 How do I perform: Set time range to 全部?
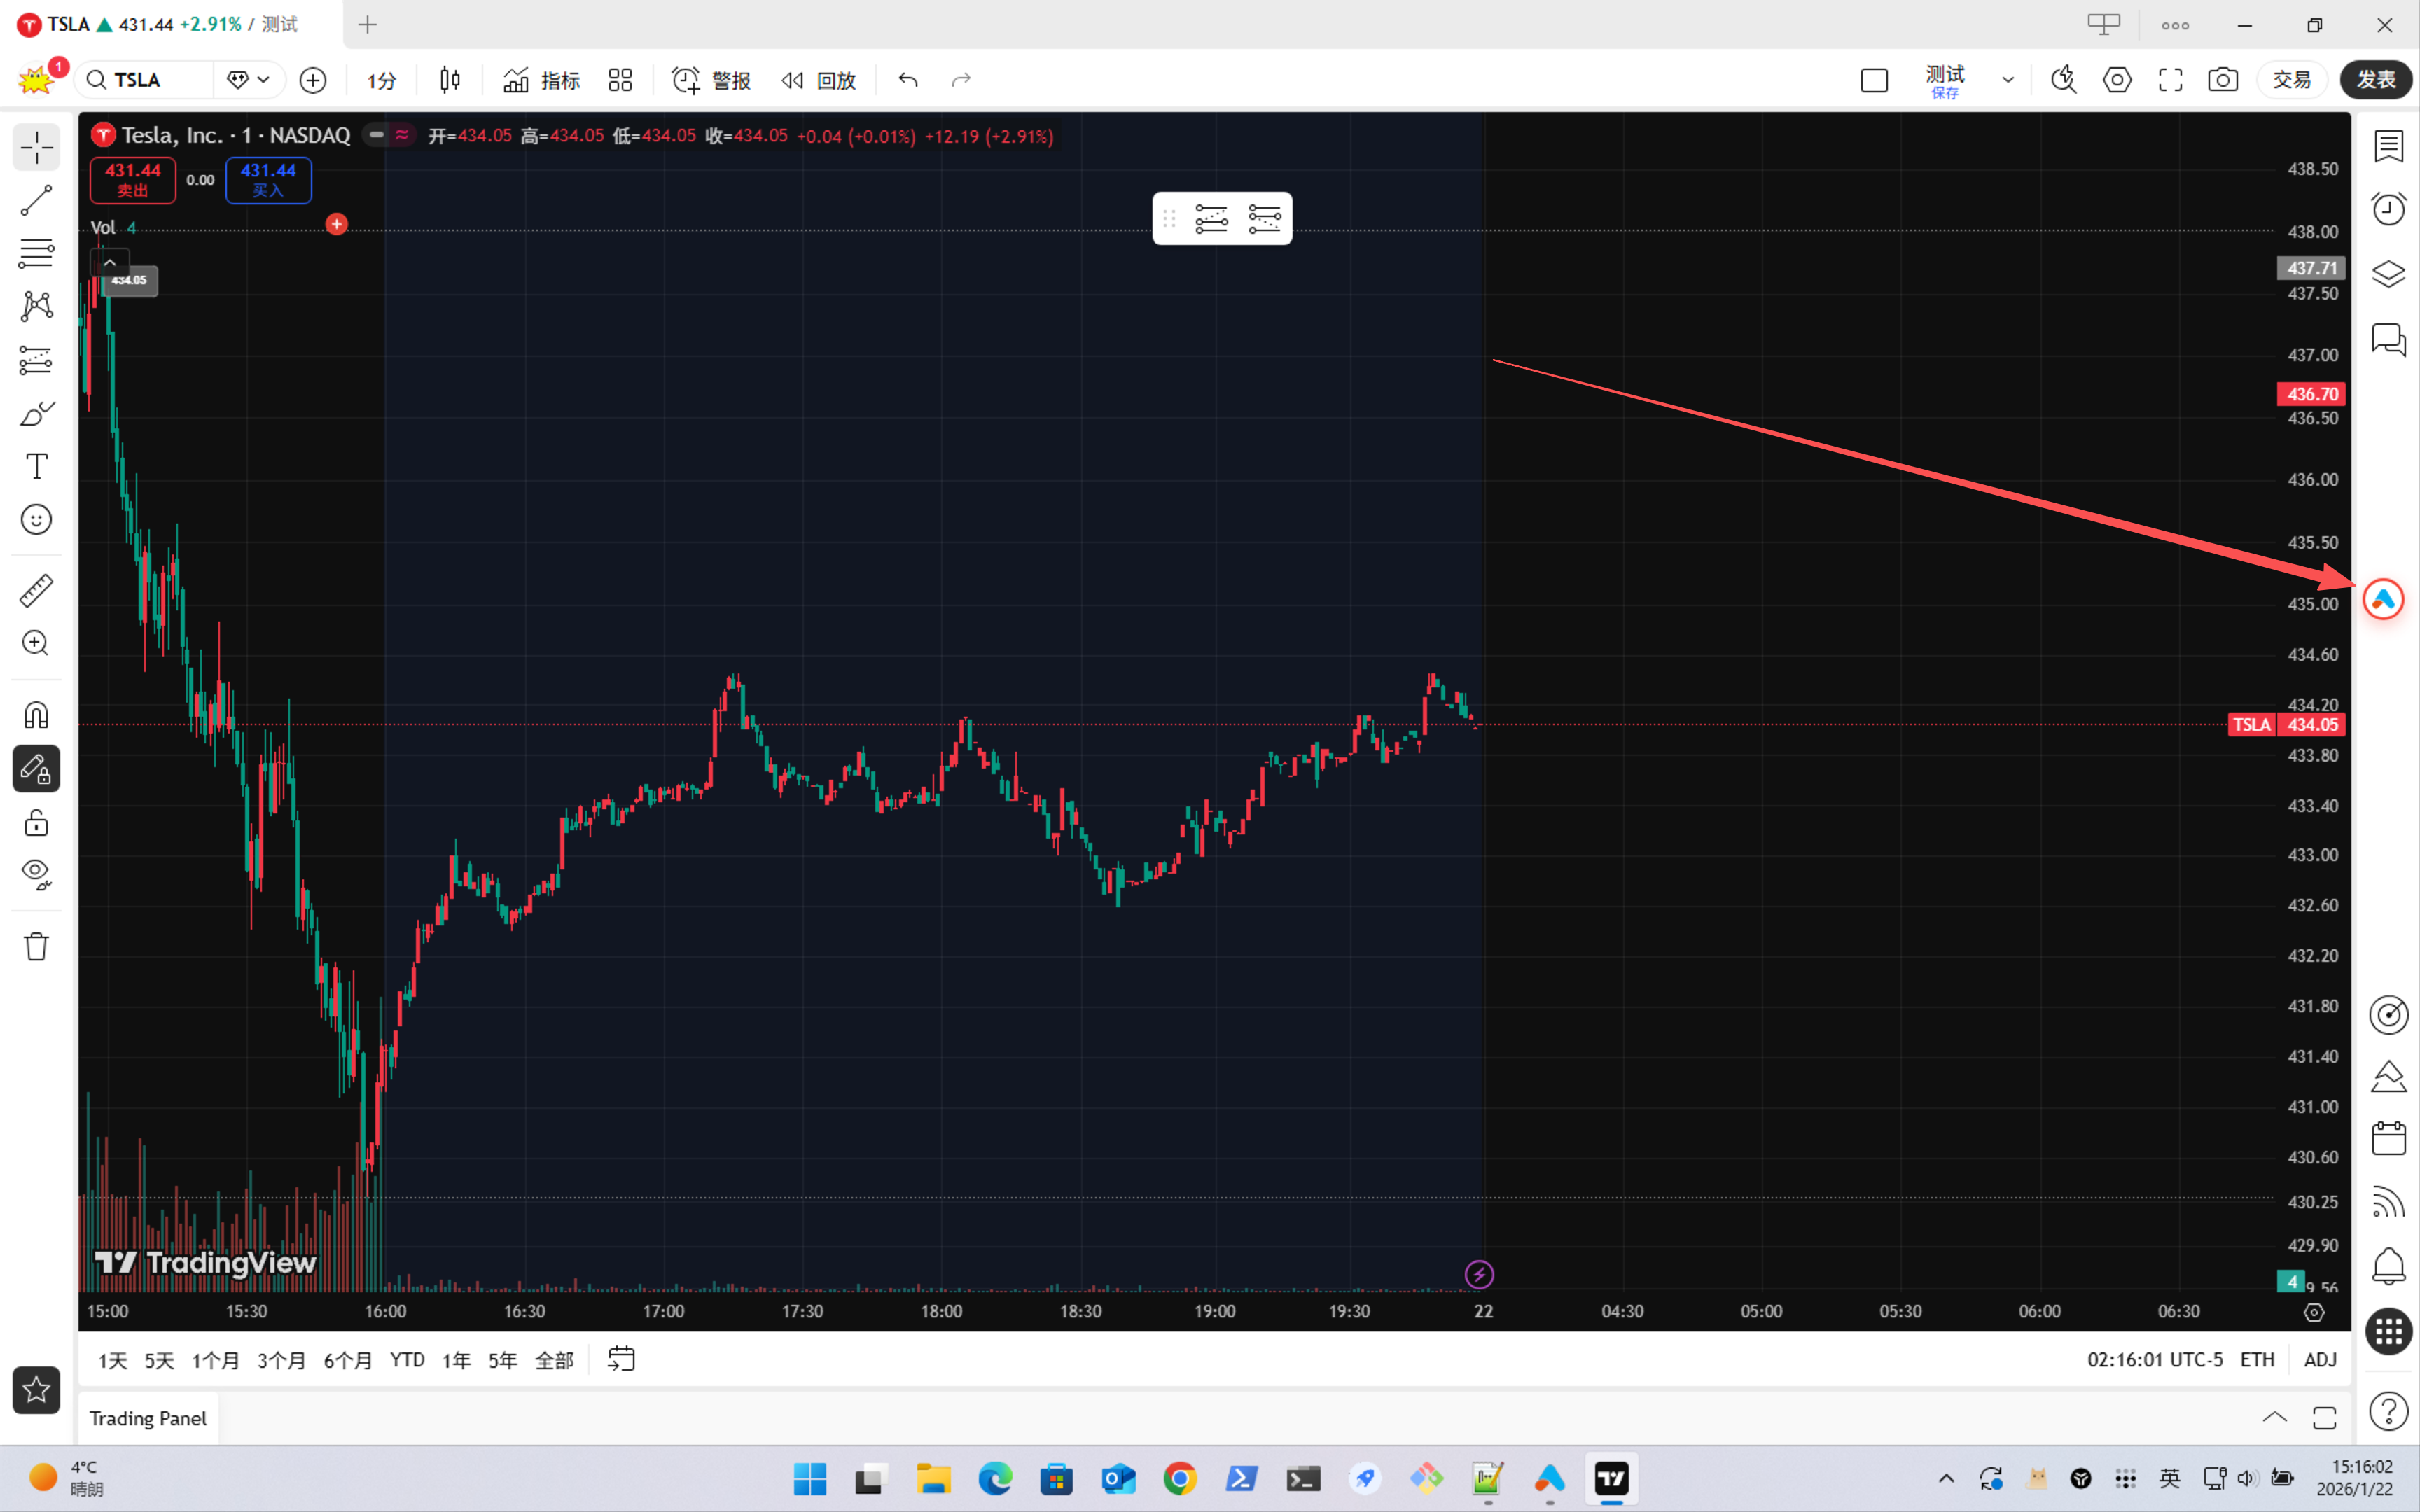(x=554, y=1360)
